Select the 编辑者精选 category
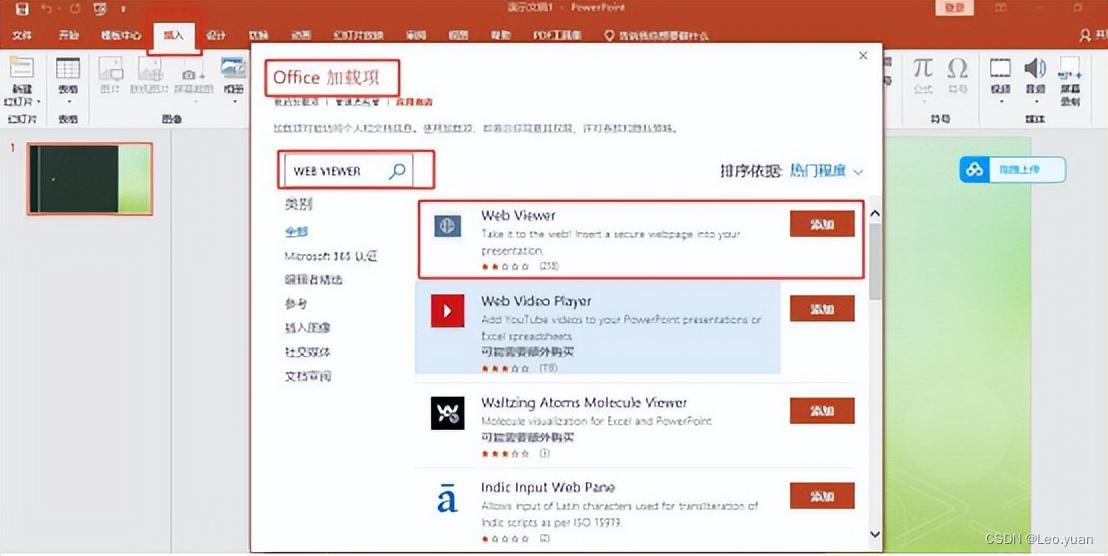The width and height of the screenshot is (1108, 556). point(313,280)
